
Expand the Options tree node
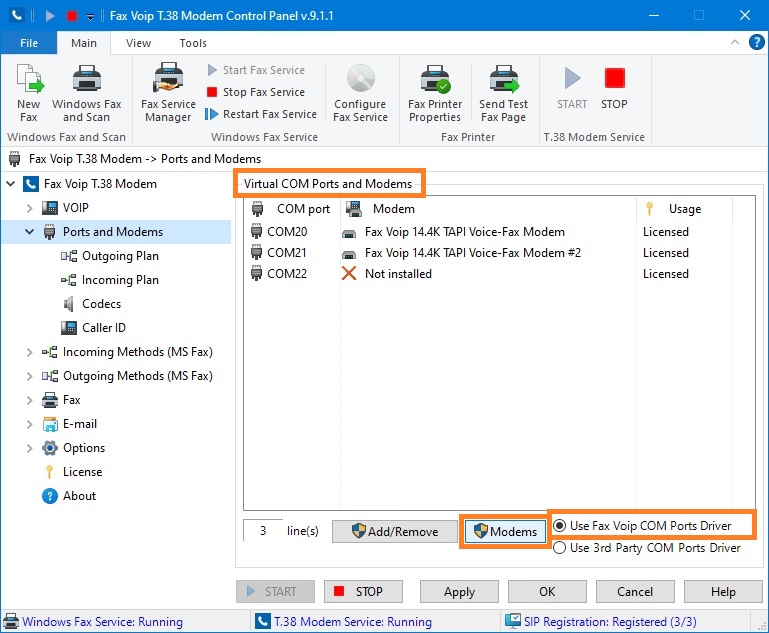[x=29, y=448]
